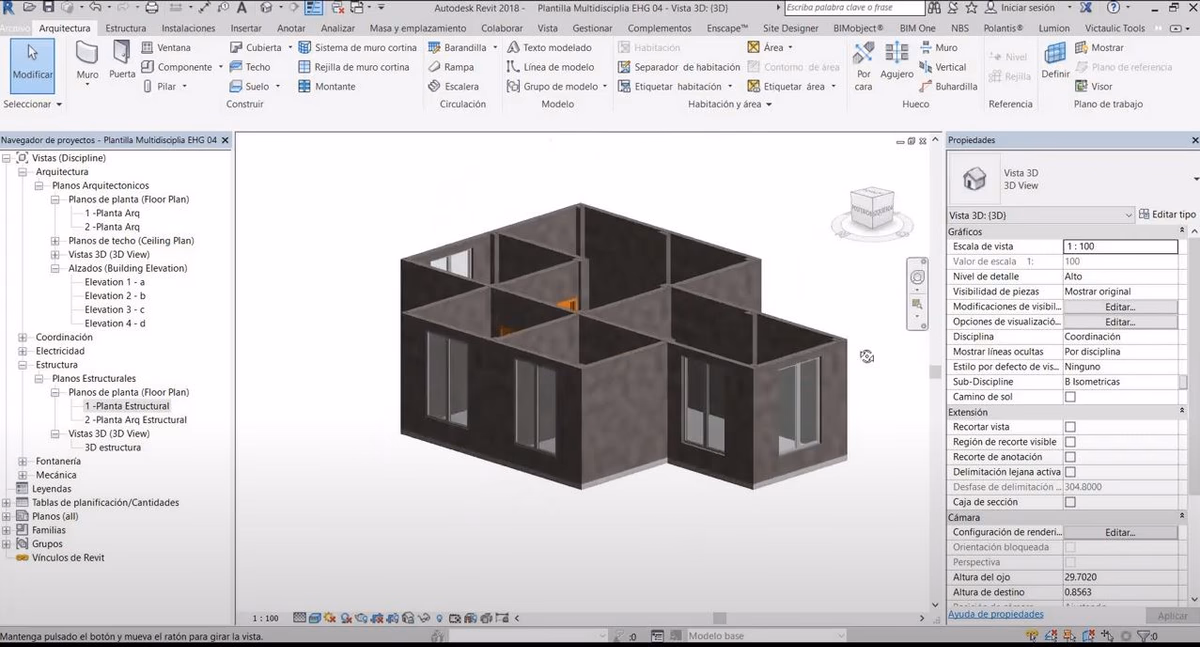Open the Enscape ribbon tab
This screenshot has width=1200, height=647.
coord(727,28)
